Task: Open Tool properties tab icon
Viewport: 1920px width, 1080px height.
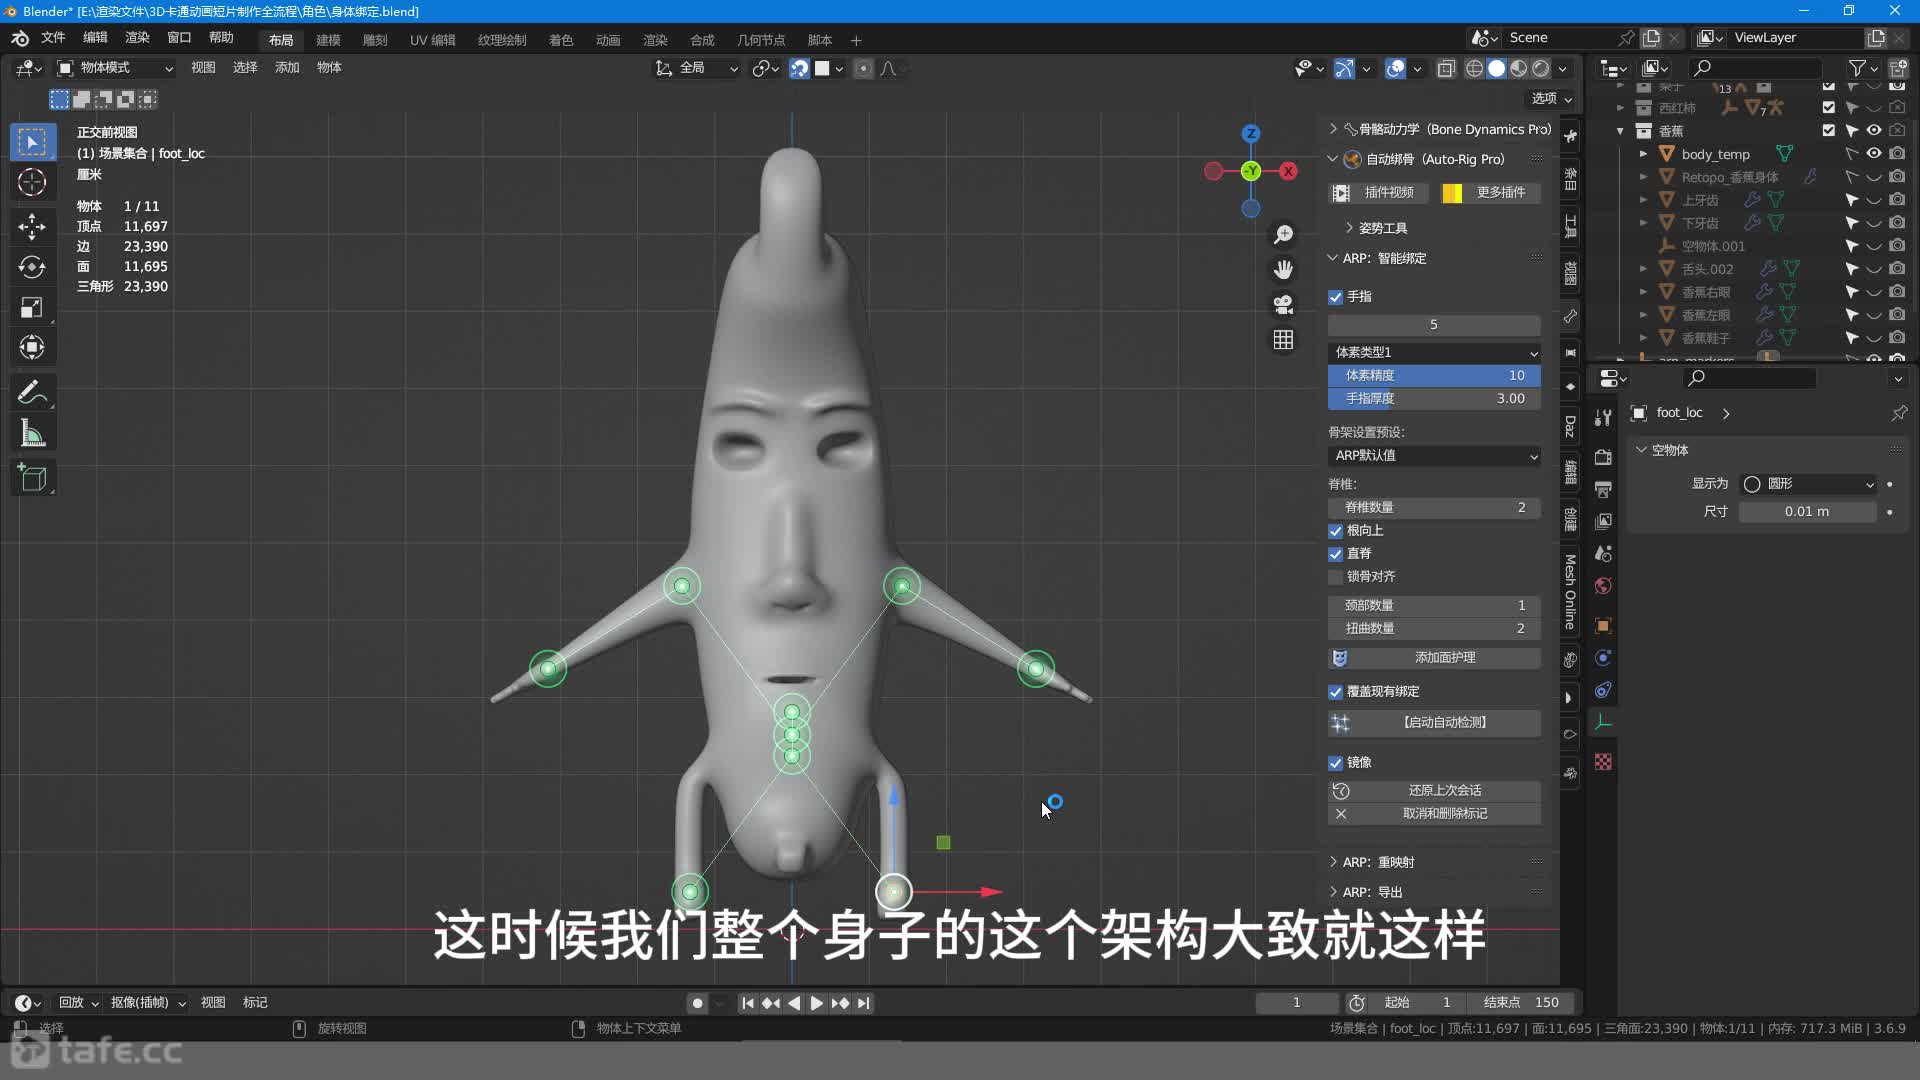Action: click(x=1603, y=418)
